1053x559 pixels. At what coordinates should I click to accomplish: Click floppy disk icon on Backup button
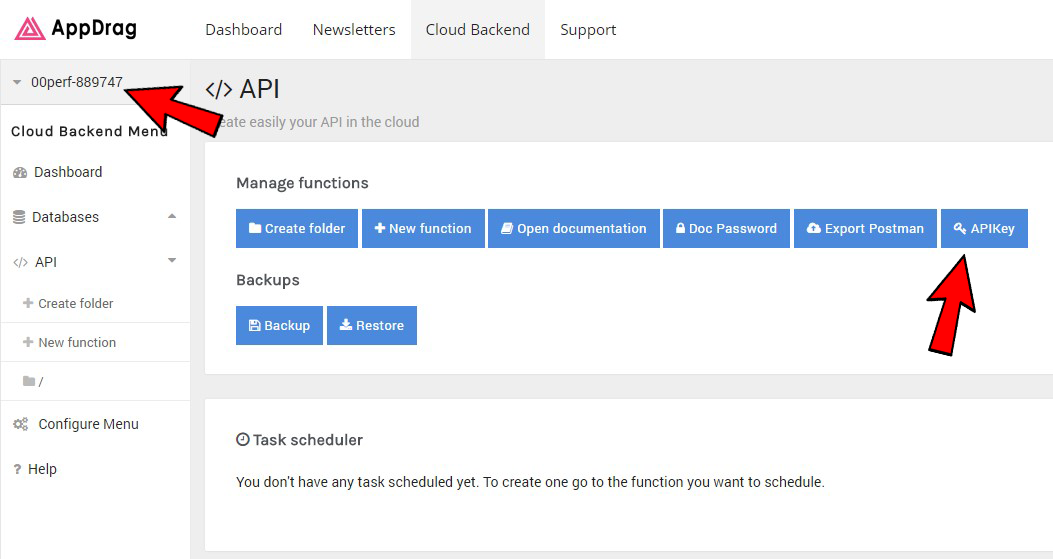click(x=255, y=325)
